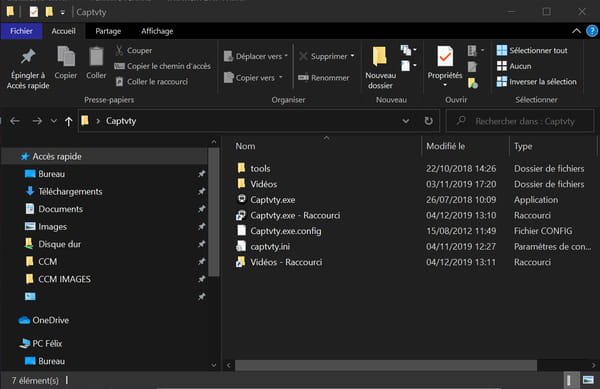Go up one folder level arrow
The width and height of the screenshot is (600, 389).
tap(68, 122)
